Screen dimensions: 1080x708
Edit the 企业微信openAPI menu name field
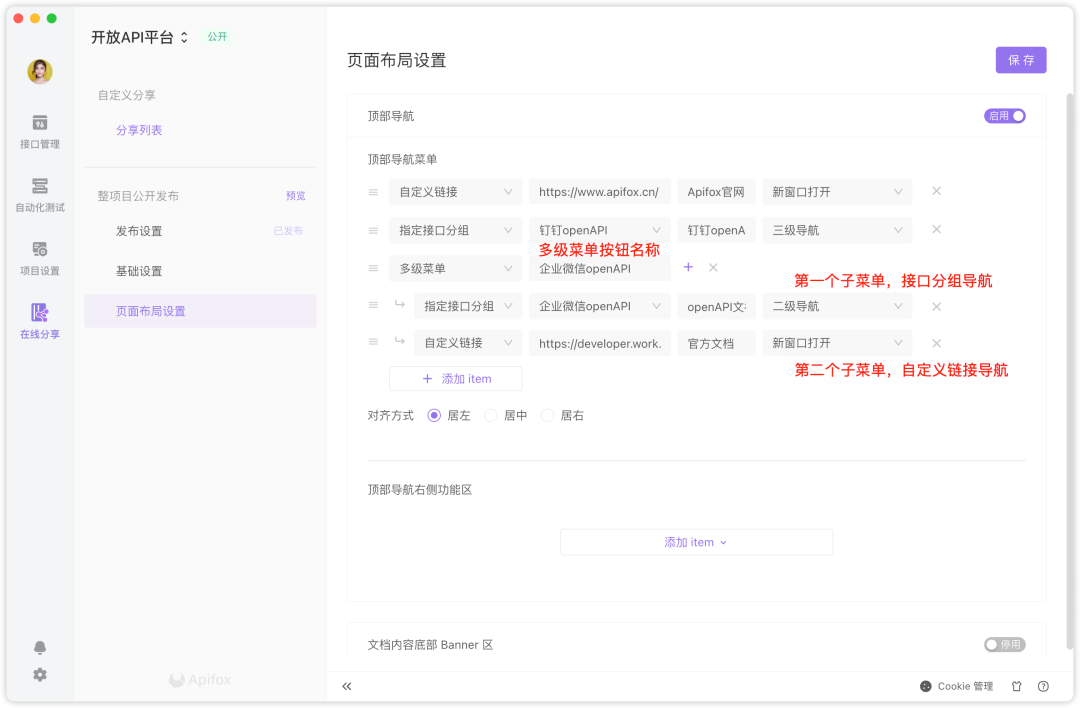point(599,269)
